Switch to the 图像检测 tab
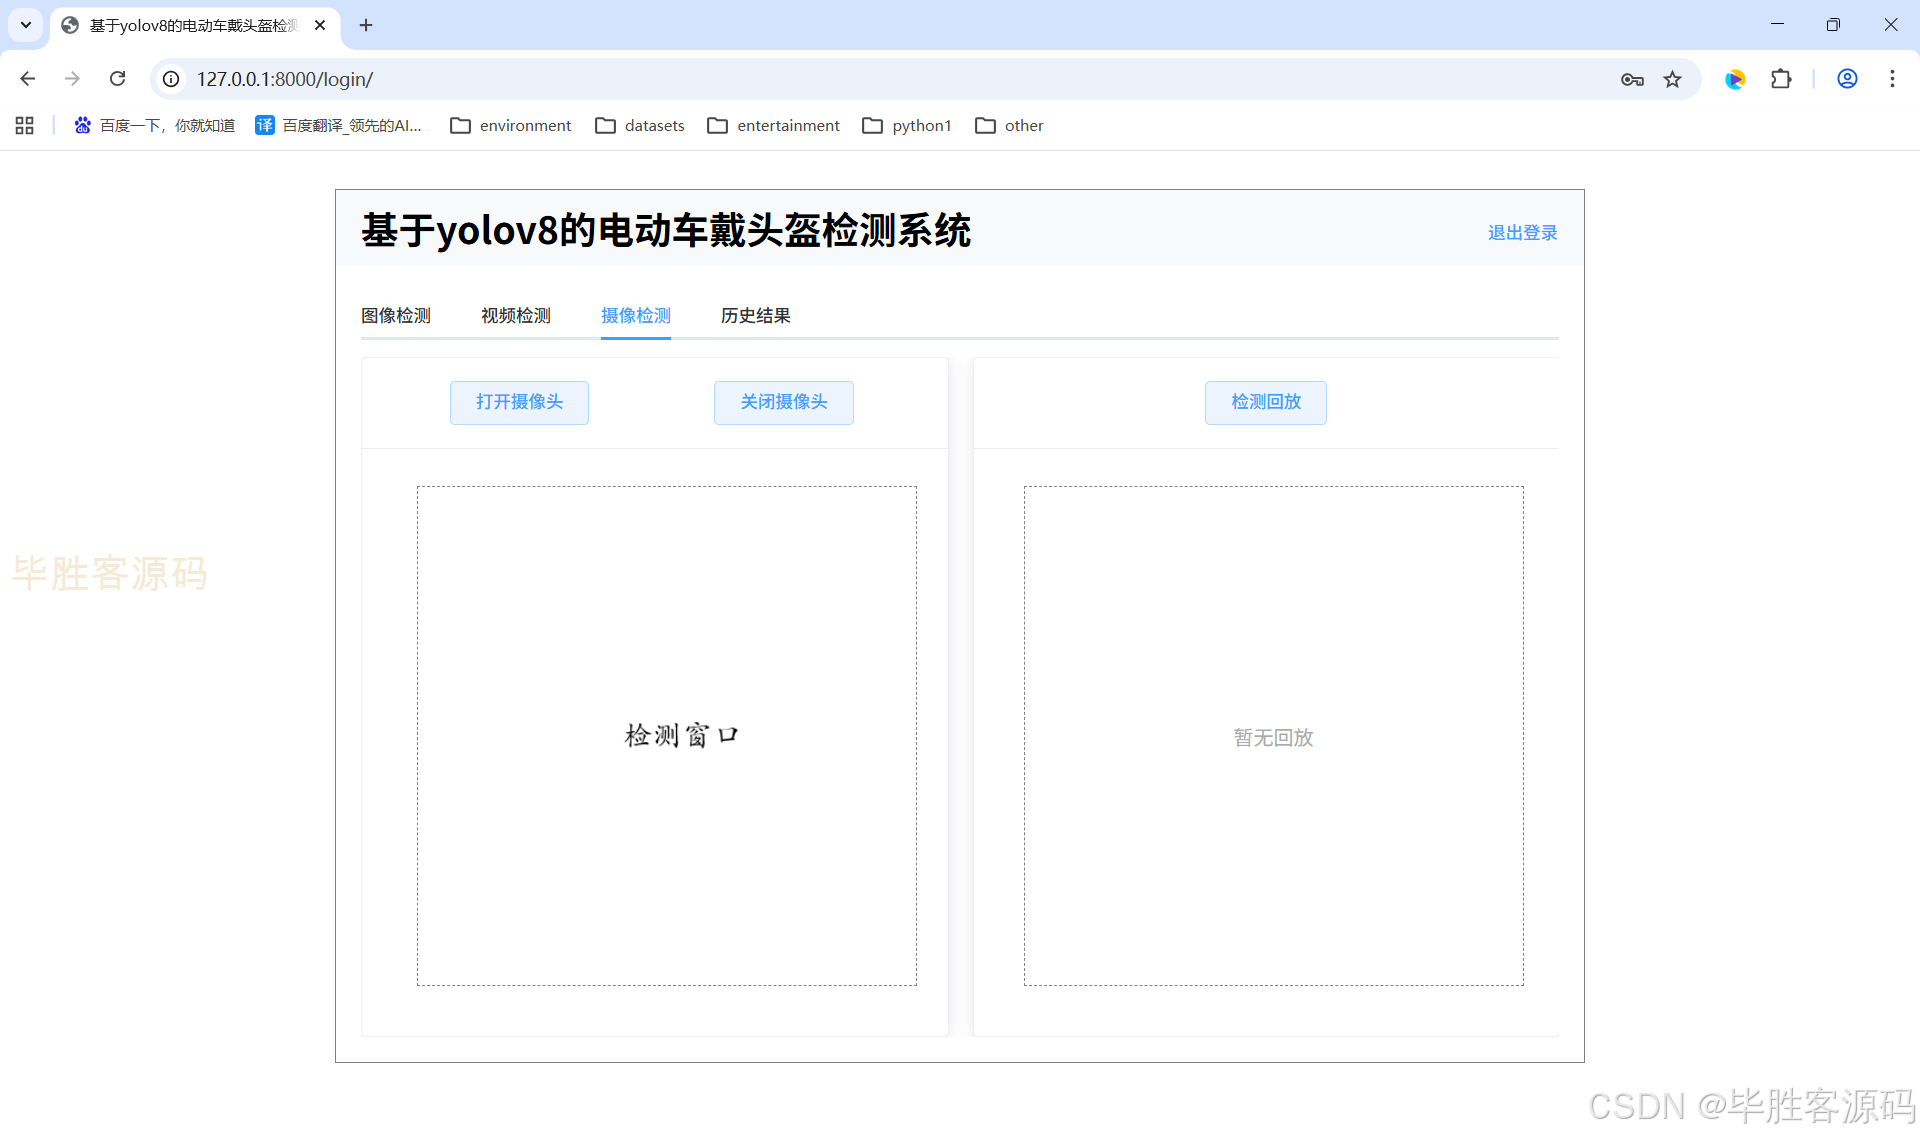The height and width of the screenshot is (1138, 1920). [x=396, y=316]
